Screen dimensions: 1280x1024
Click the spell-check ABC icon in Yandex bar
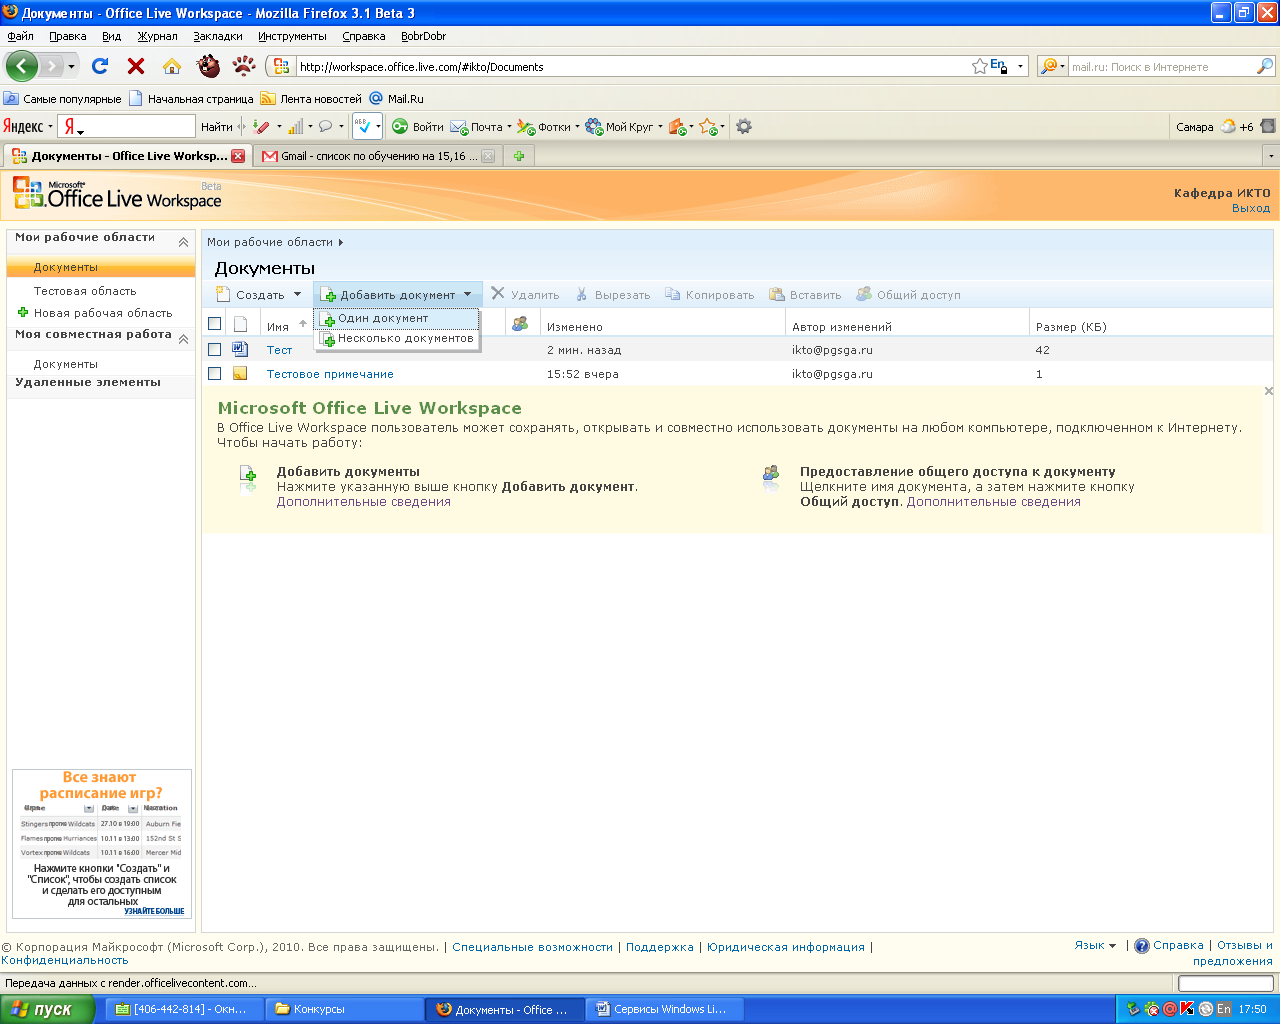[363, 127]
